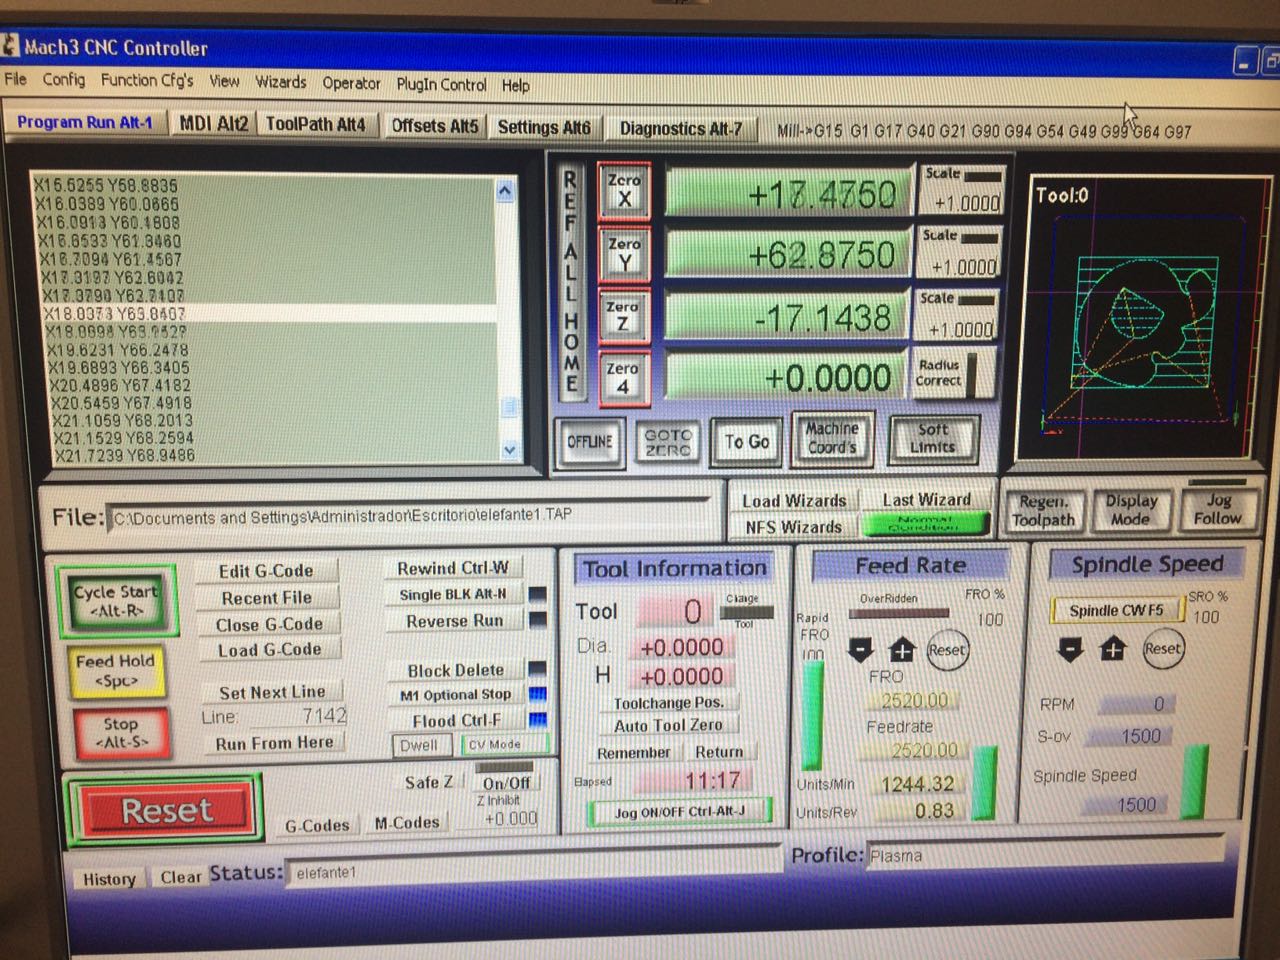Click the Zero Y axis button
This screenshot has width=1280, height=960.
(x=624, y=253)
